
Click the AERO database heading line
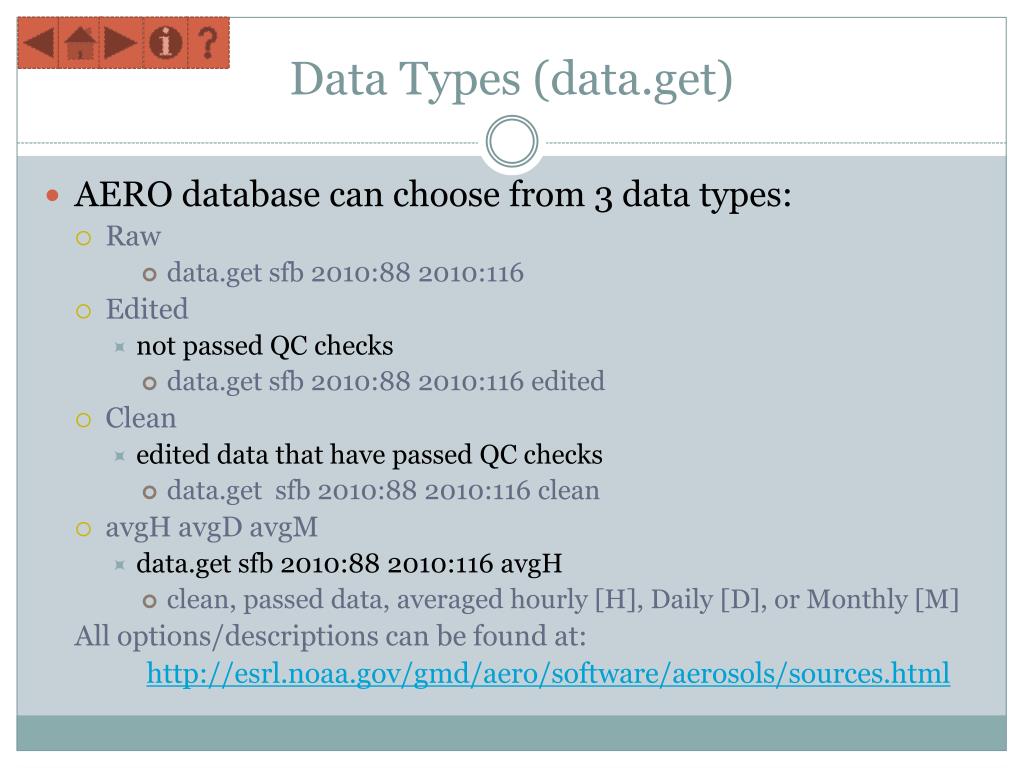pos(433,195)
